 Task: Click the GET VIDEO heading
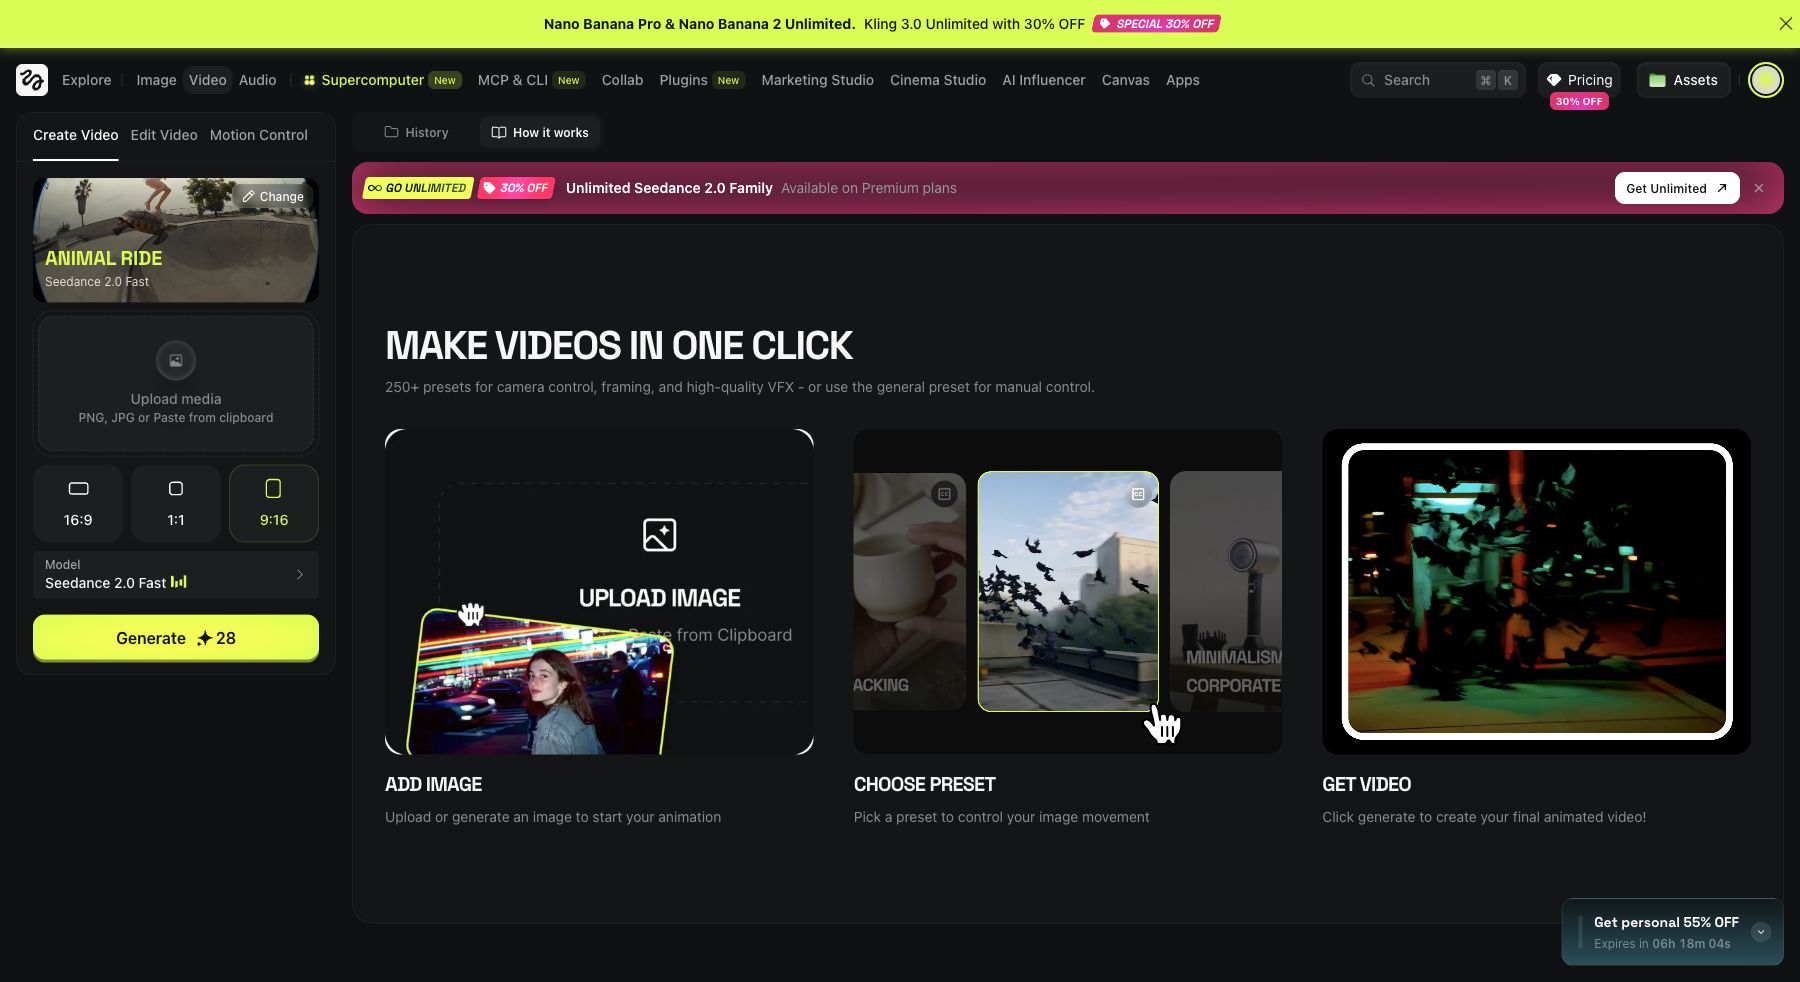pos(1366,785)
